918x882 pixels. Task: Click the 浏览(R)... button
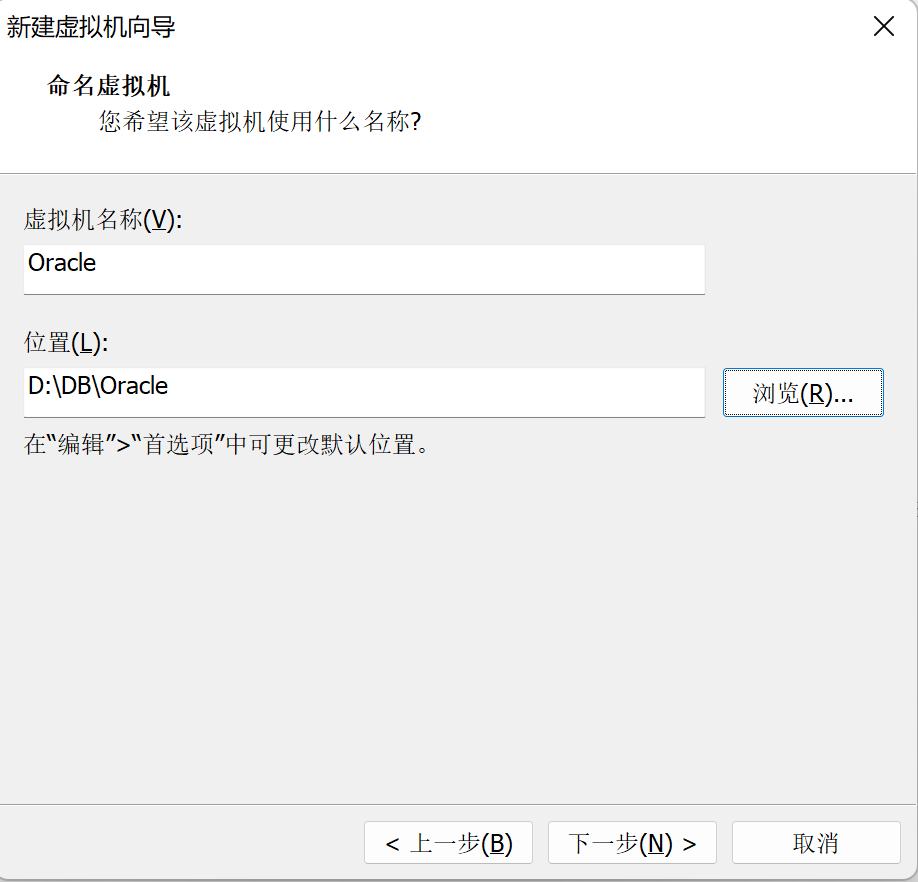coord(803,393)
